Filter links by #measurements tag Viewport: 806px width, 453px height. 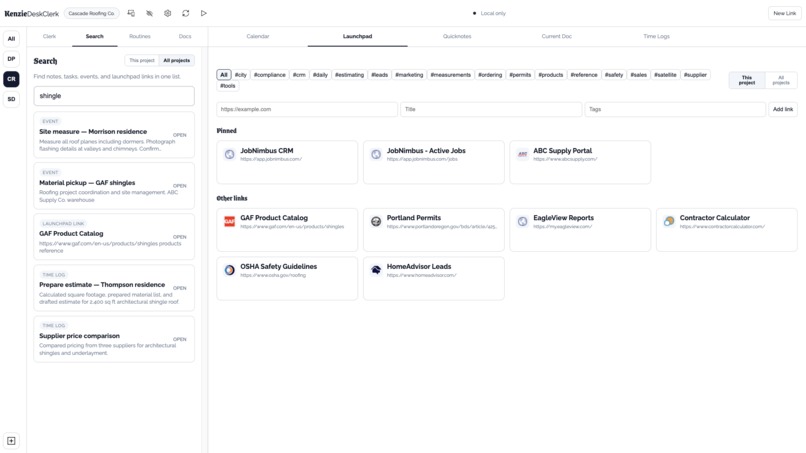[451, 75]
